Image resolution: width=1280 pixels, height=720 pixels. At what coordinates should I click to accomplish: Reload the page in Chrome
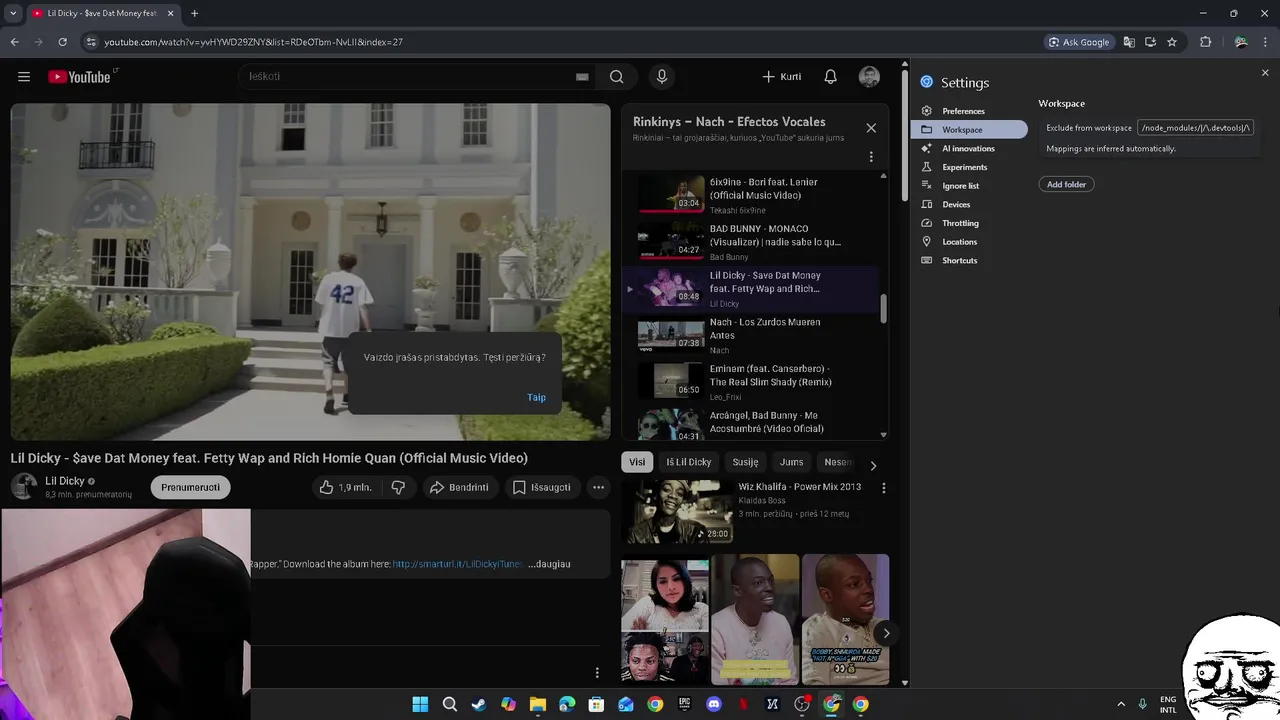click(x=62, y=42)
